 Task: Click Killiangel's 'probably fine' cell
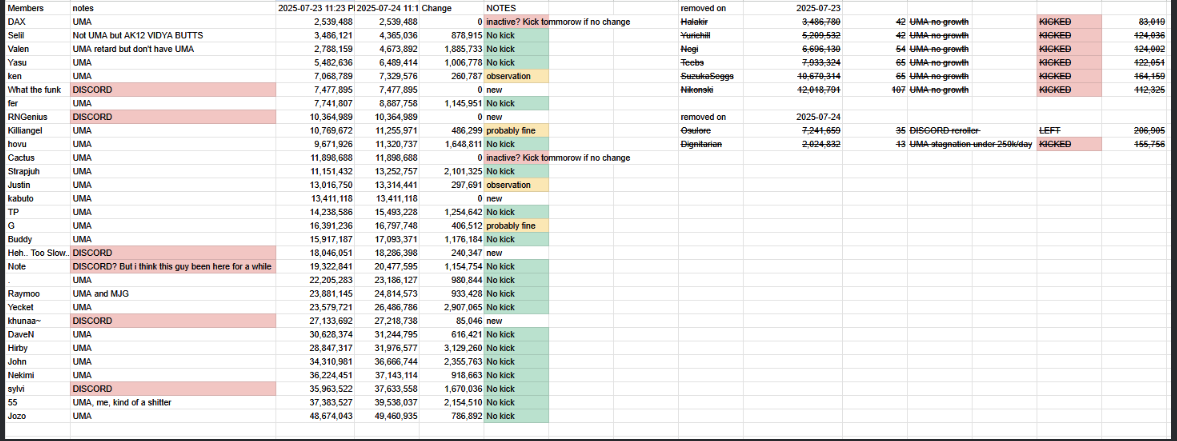pyautogui.click(x=516, y=130)
